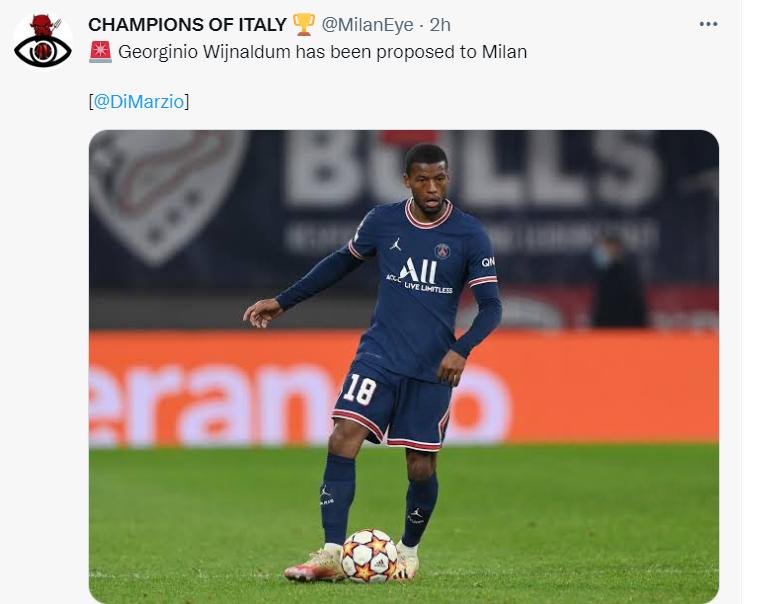Open the CHAMPIONS OF ITALY display name

(x=187, y=25)
